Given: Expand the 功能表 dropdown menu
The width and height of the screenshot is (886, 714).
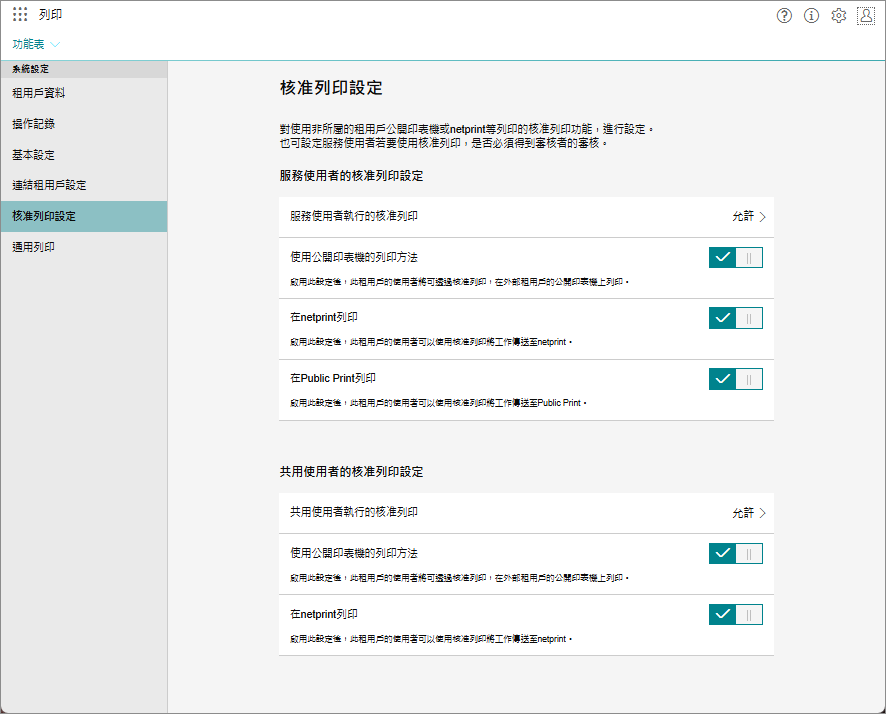Looking at the screenshot, I should pos(36,44).
